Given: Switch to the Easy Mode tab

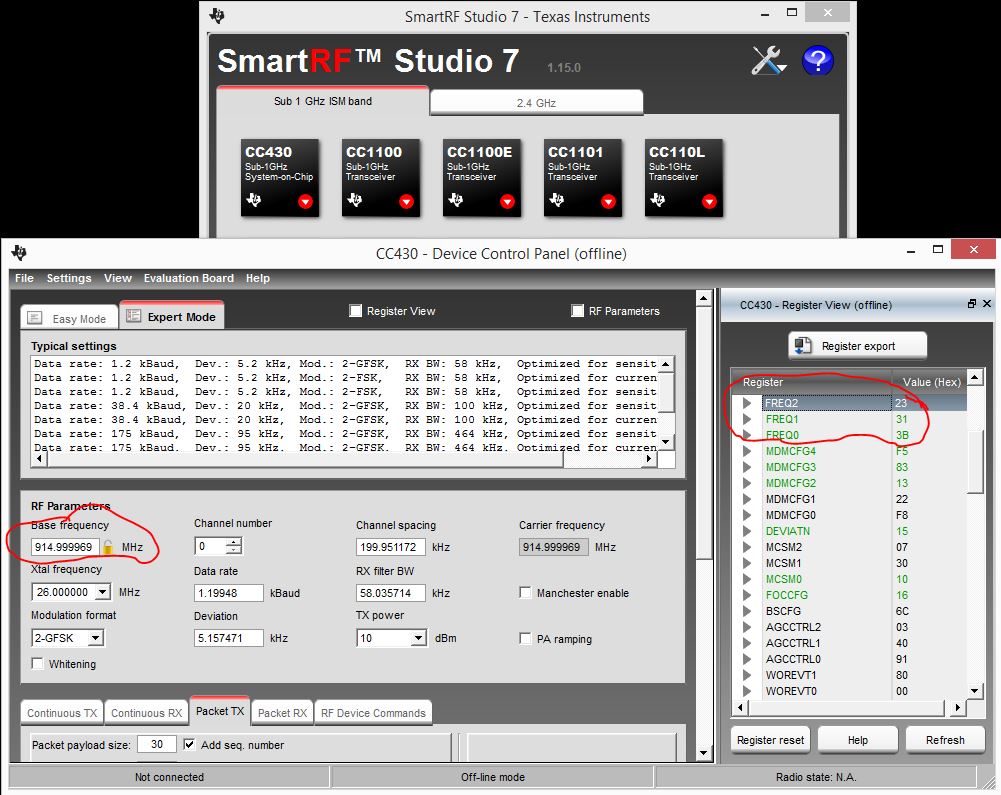Looking at the screenshot, I should click(x=69, y=318).
